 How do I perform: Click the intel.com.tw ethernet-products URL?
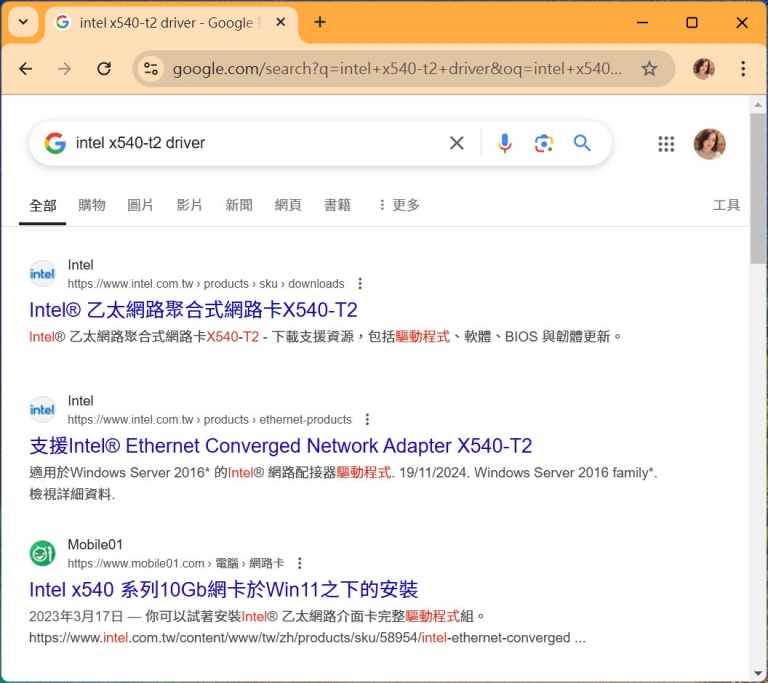pyautogui.click(x=210, y=419)
